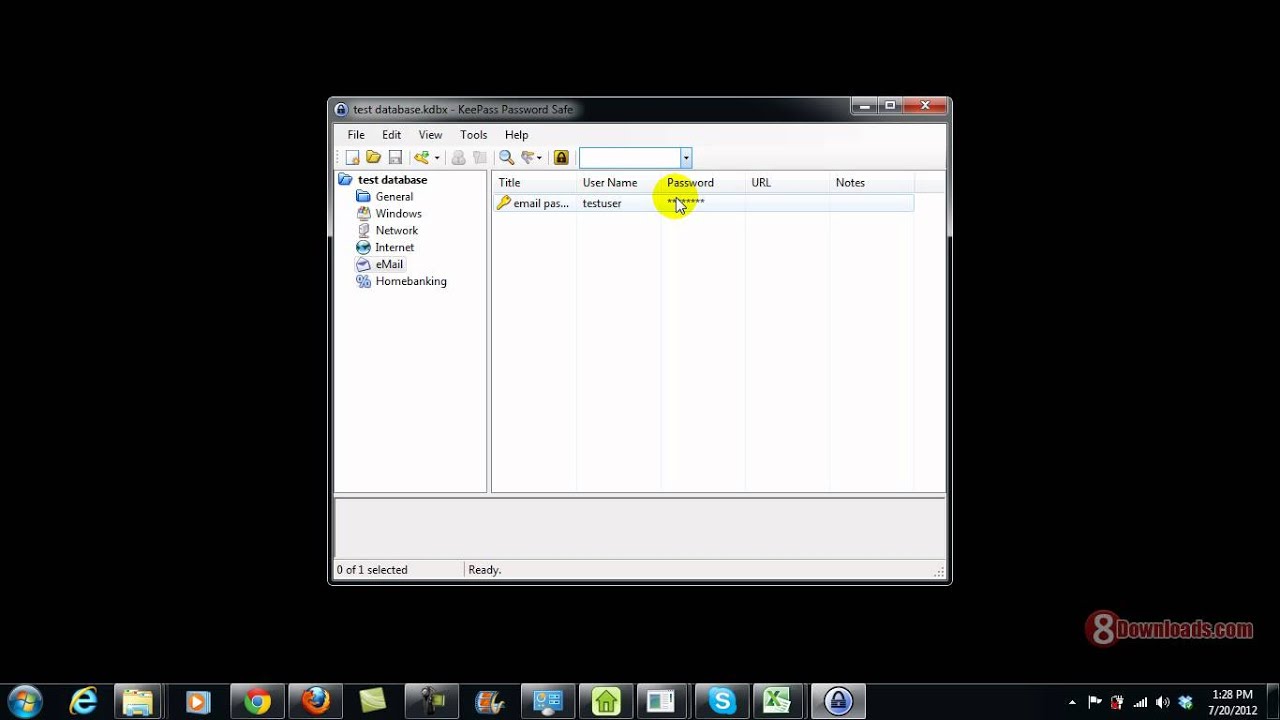Open the green home app on taskbar

click(606, 701)
